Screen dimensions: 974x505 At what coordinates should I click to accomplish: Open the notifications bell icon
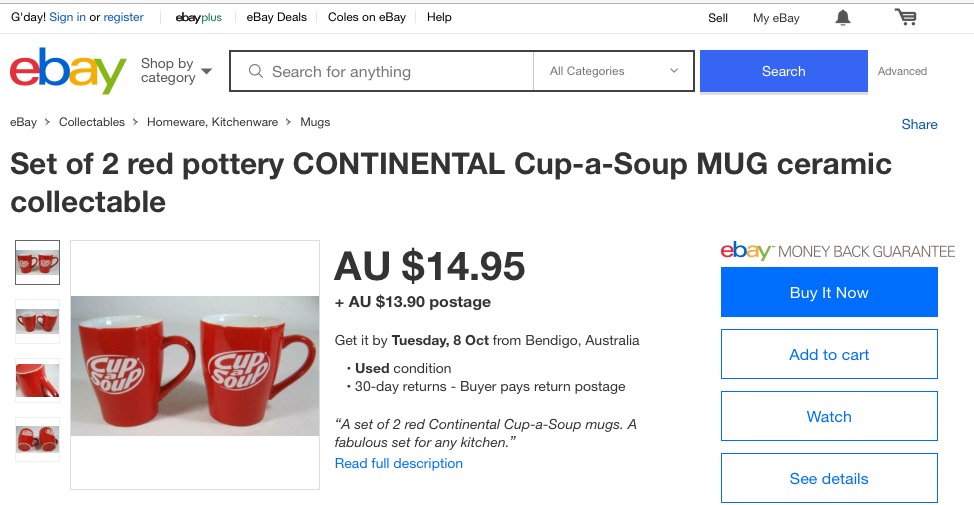(843, 17)
